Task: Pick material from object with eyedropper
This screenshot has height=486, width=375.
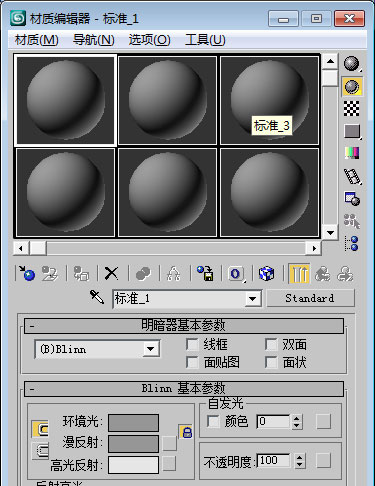Action: pyautogui.click(x=97, y=297)
